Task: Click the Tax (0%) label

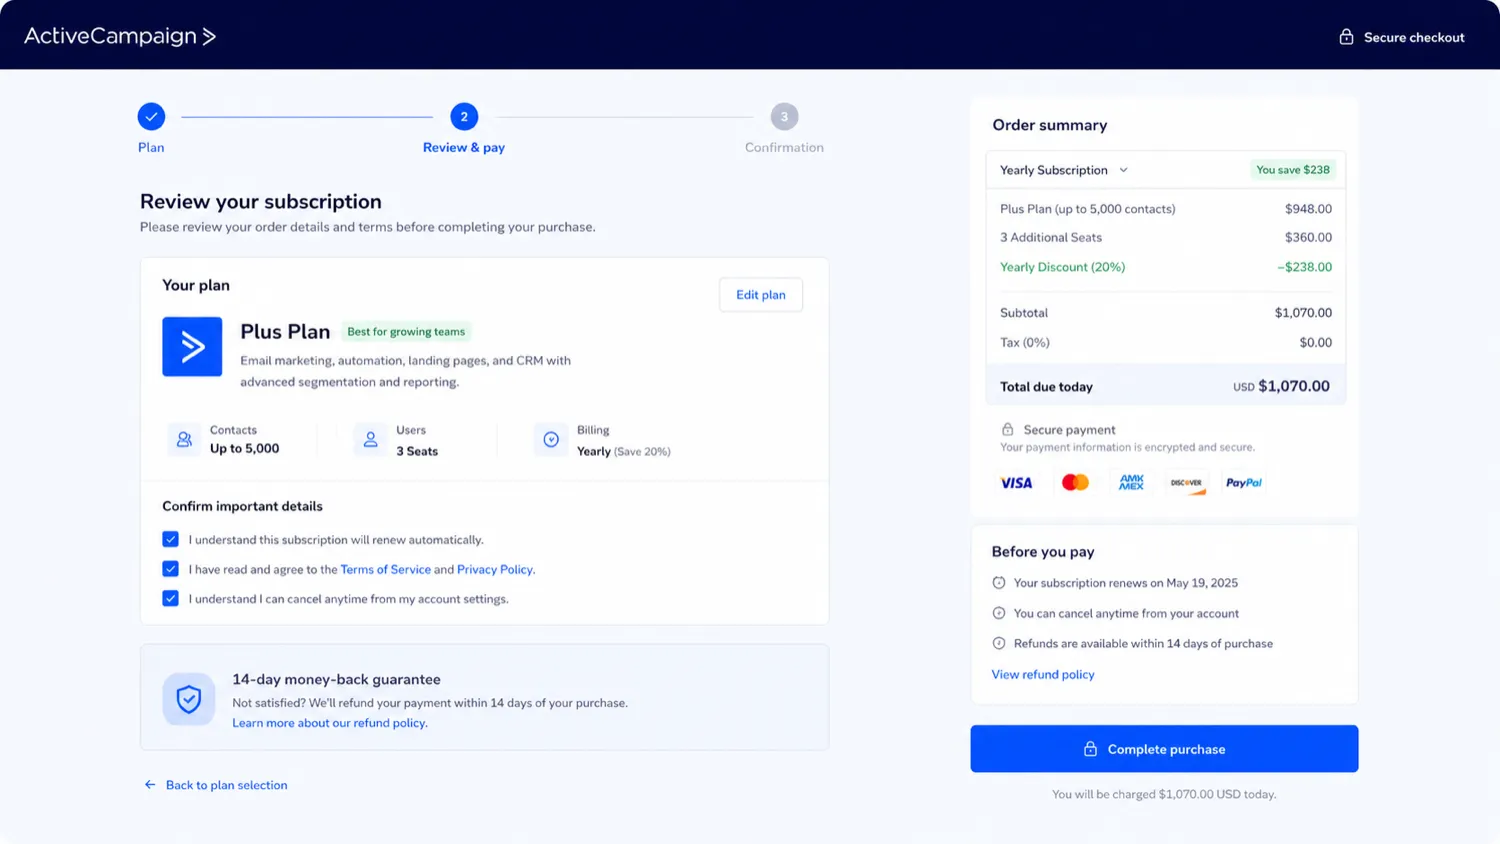Action: coord(1025,343)
